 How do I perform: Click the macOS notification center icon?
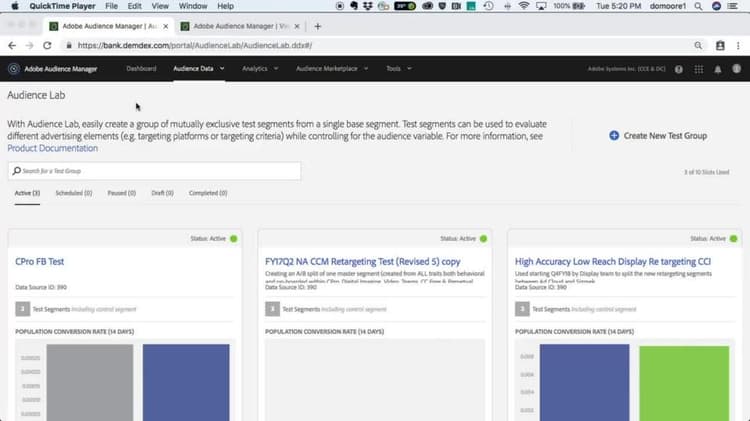point(733,6)
